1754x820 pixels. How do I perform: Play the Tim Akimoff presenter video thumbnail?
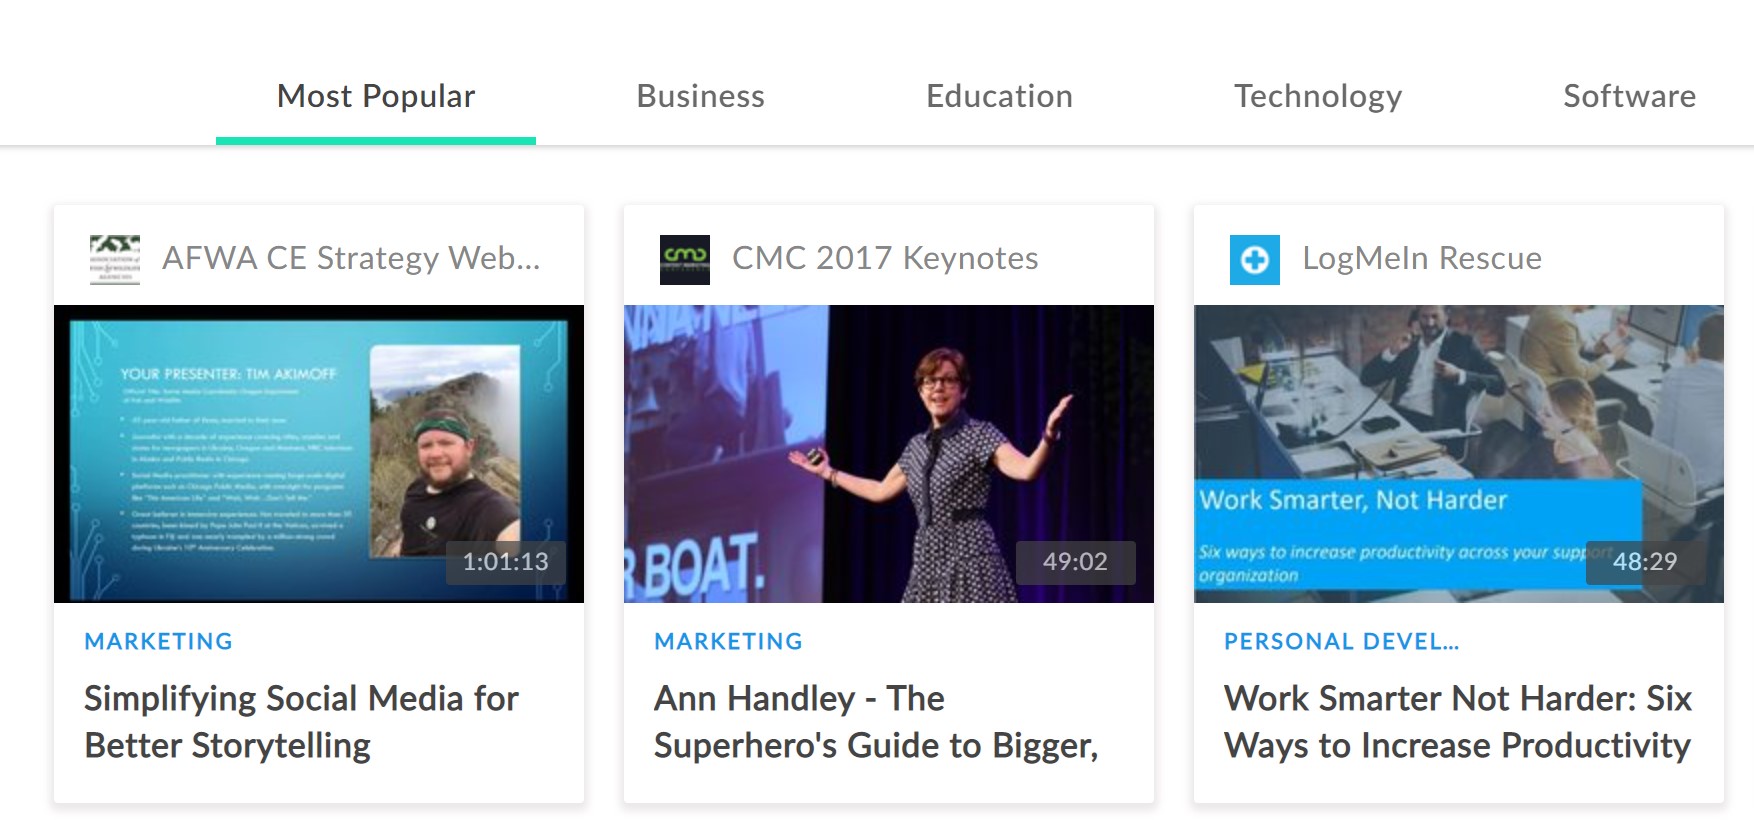[319, 453]
